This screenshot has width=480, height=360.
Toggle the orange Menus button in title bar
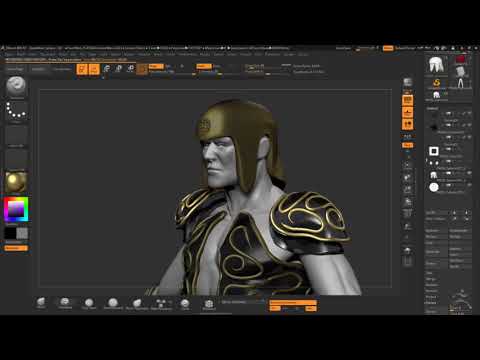pyautogui.click(x=388, y=48)
